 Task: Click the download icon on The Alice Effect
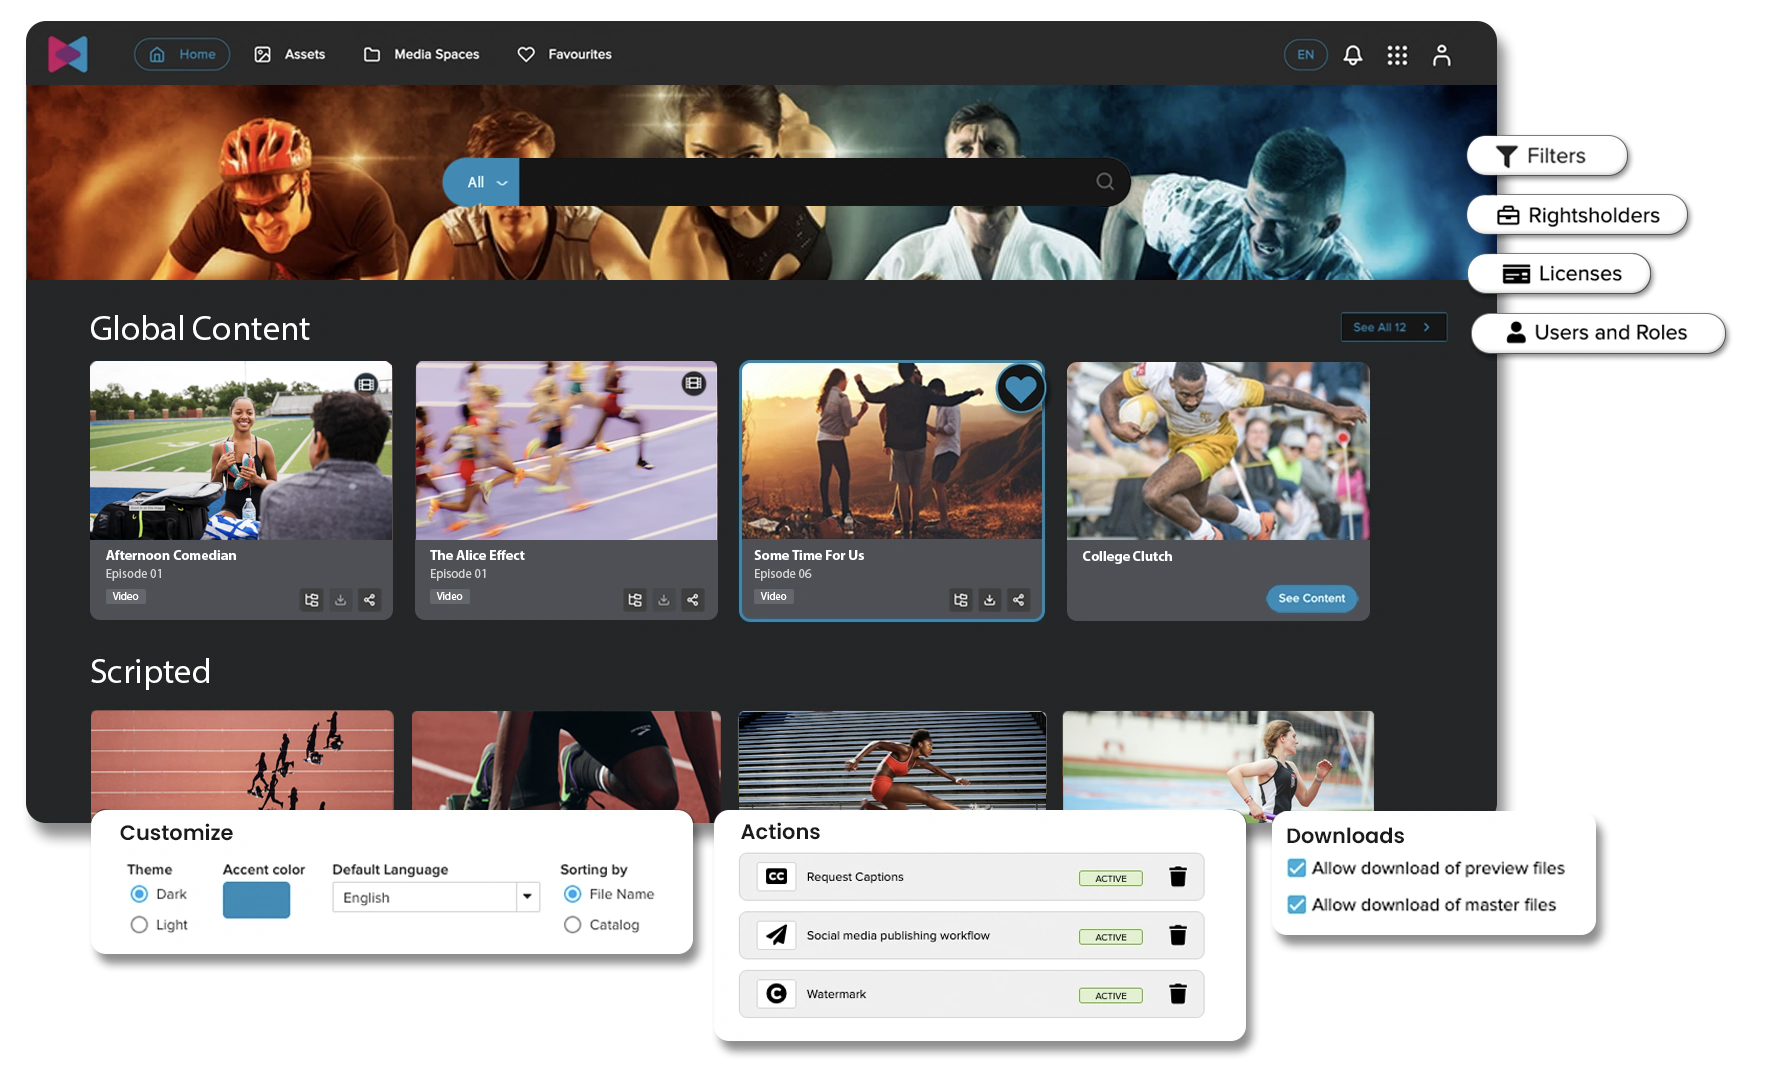663,600
